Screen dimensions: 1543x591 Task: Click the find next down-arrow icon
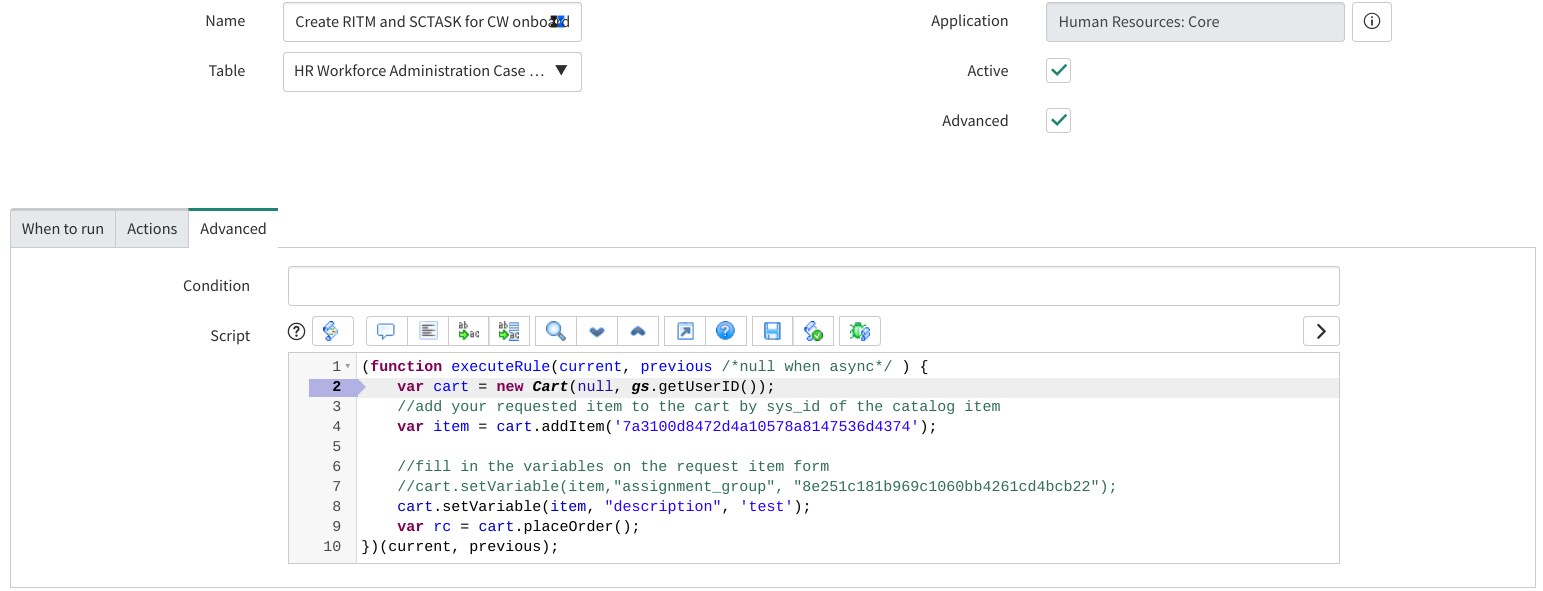pyautogui.click(x=597, y=331)
